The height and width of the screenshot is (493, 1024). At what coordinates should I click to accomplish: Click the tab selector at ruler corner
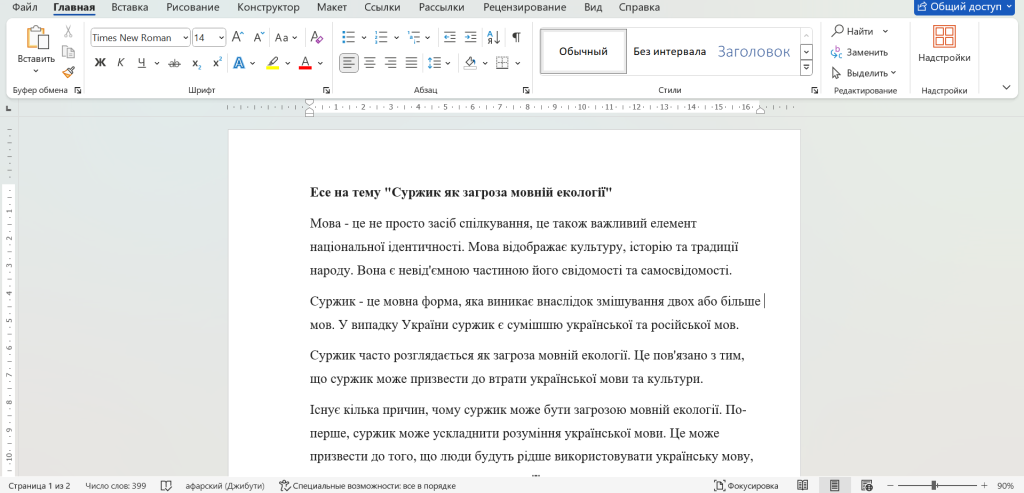pos(8,108)
